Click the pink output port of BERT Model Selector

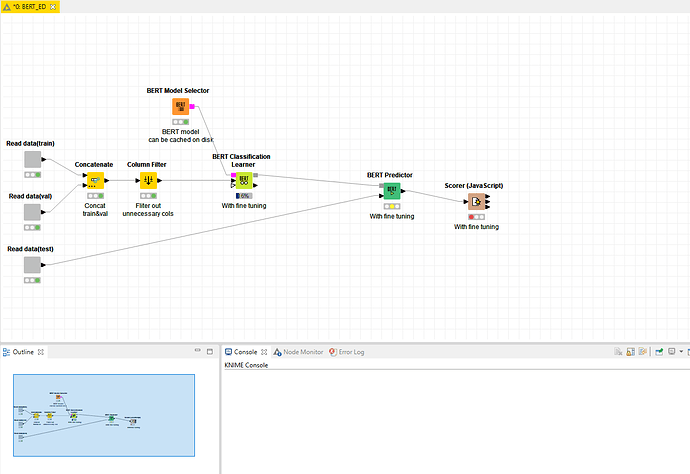click(x=192, y=107)
